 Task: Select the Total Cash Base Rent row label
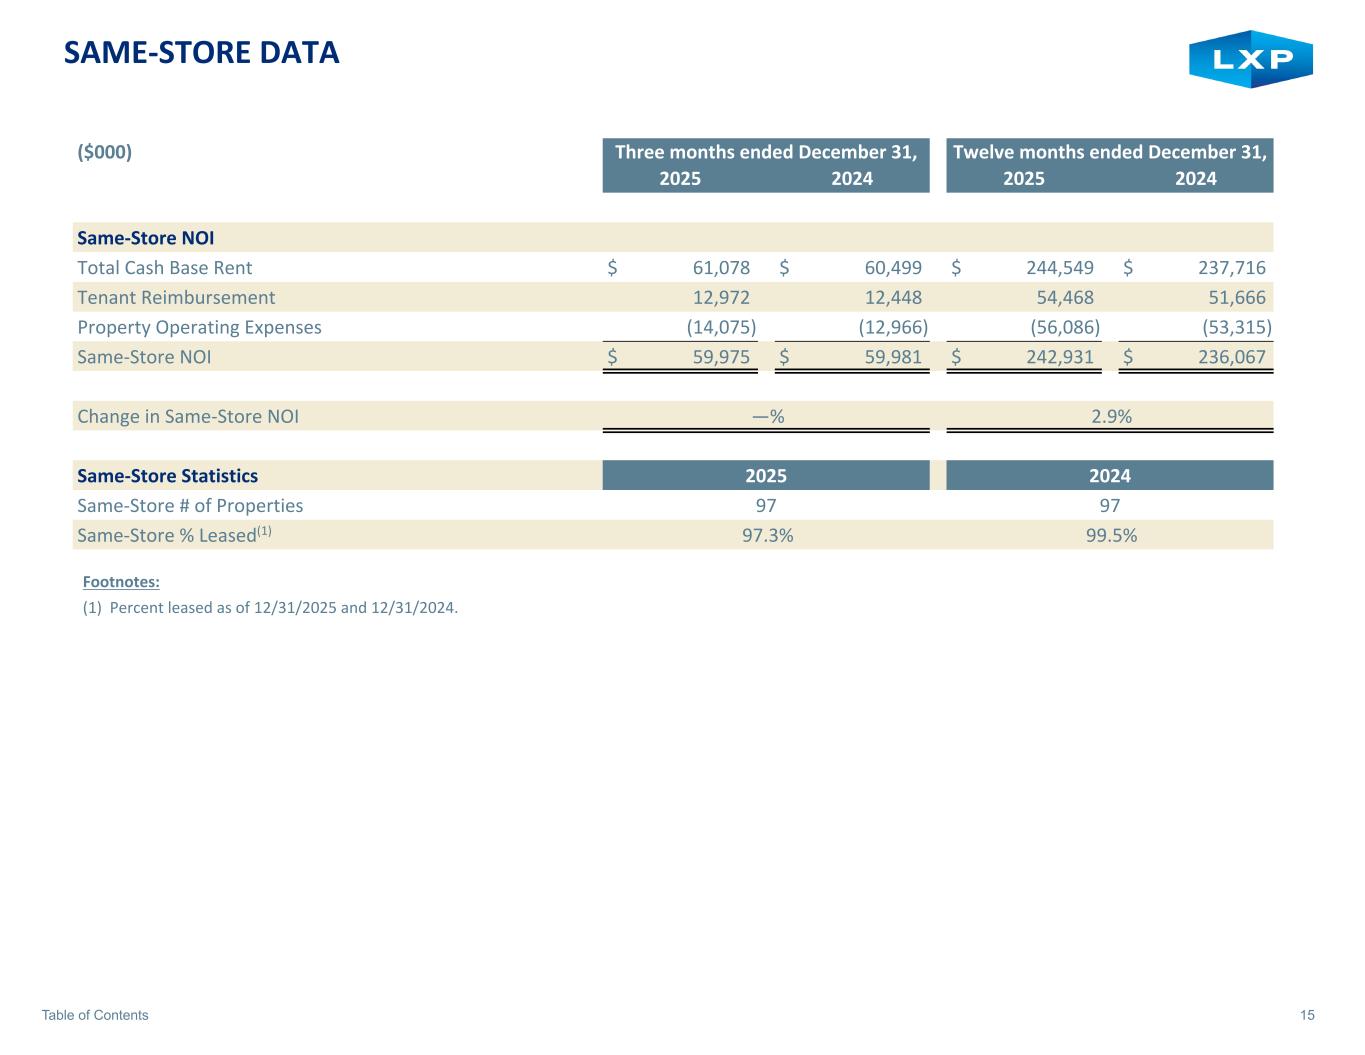point(165,268)
